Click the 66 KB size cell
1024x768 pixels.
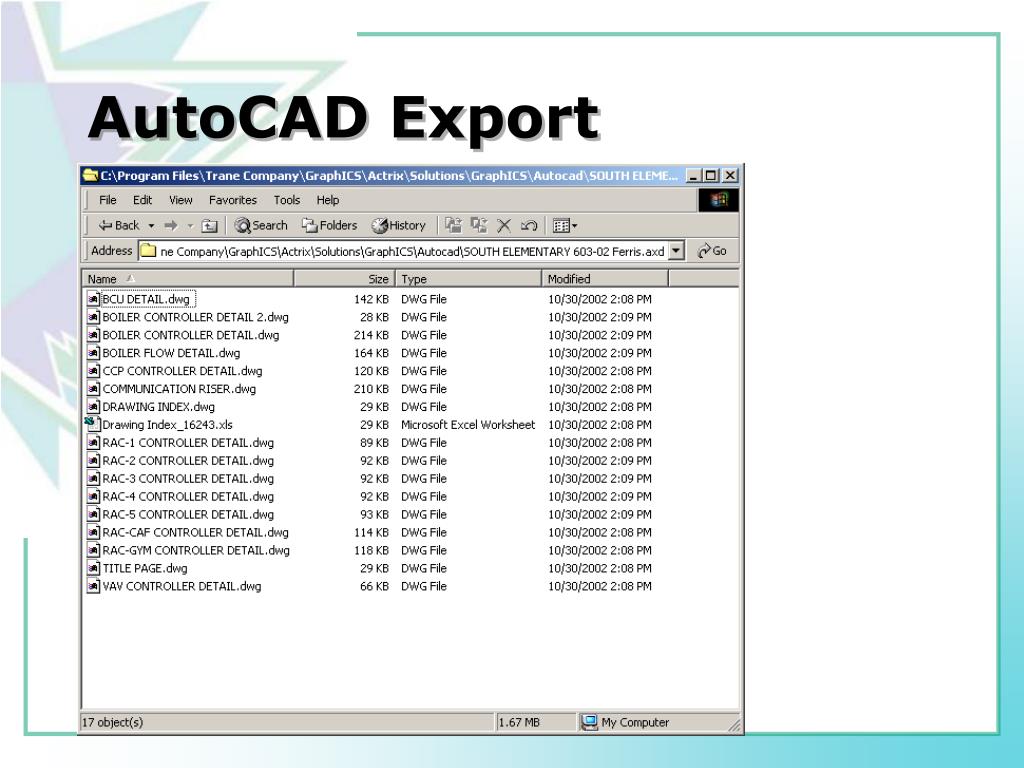pyautogui.click(x=374, y=586)
